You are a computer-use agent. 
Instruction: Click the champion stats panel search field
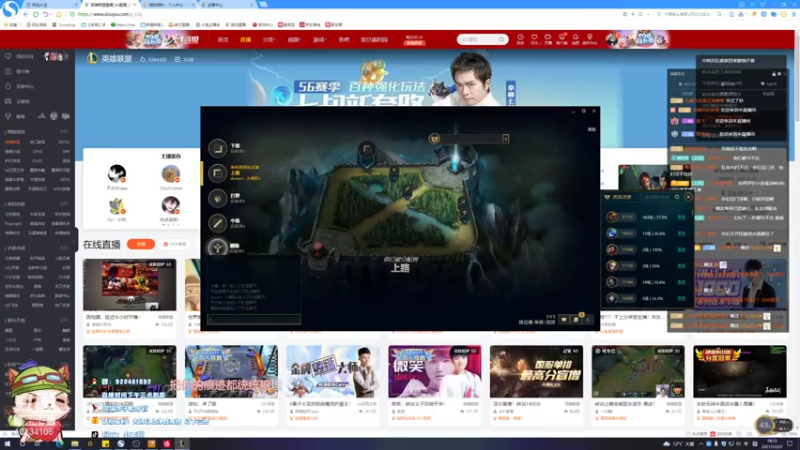[x=657, y=197]
